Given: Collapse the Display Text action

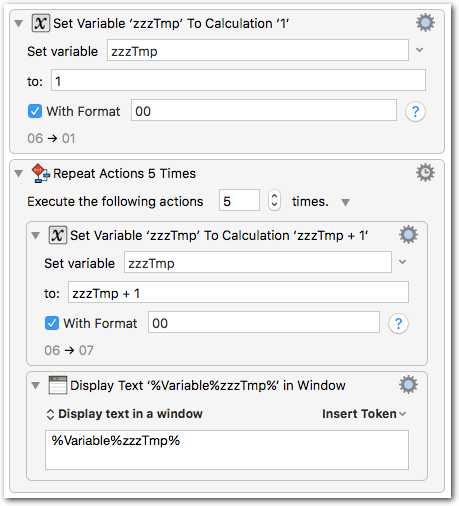Looking at the screenshot, I should coord(36,385).
